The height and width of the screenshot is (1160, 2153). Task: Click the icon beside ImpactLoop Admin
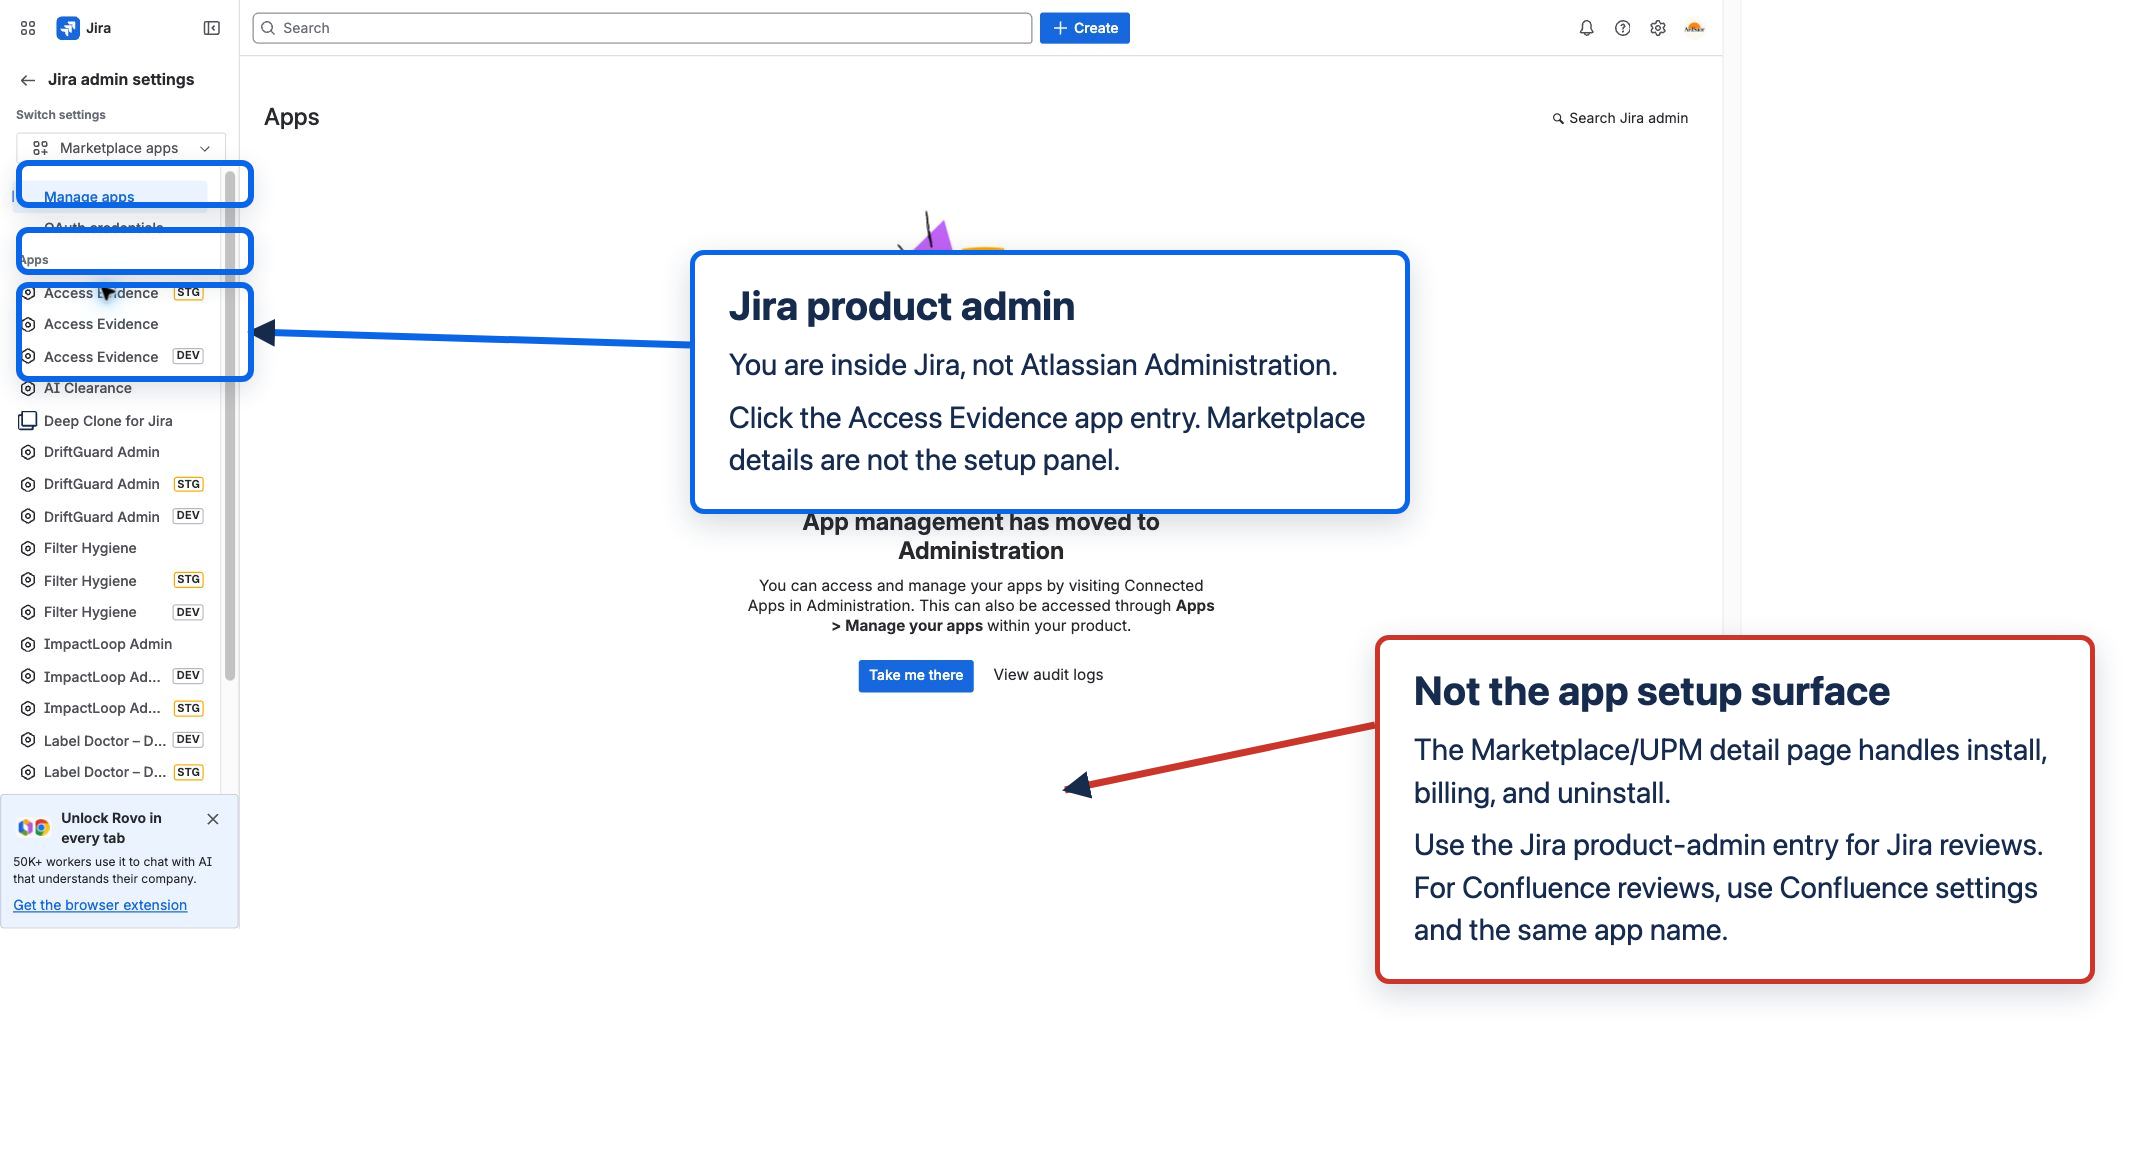pyautogui.click(x=28, y=645)
